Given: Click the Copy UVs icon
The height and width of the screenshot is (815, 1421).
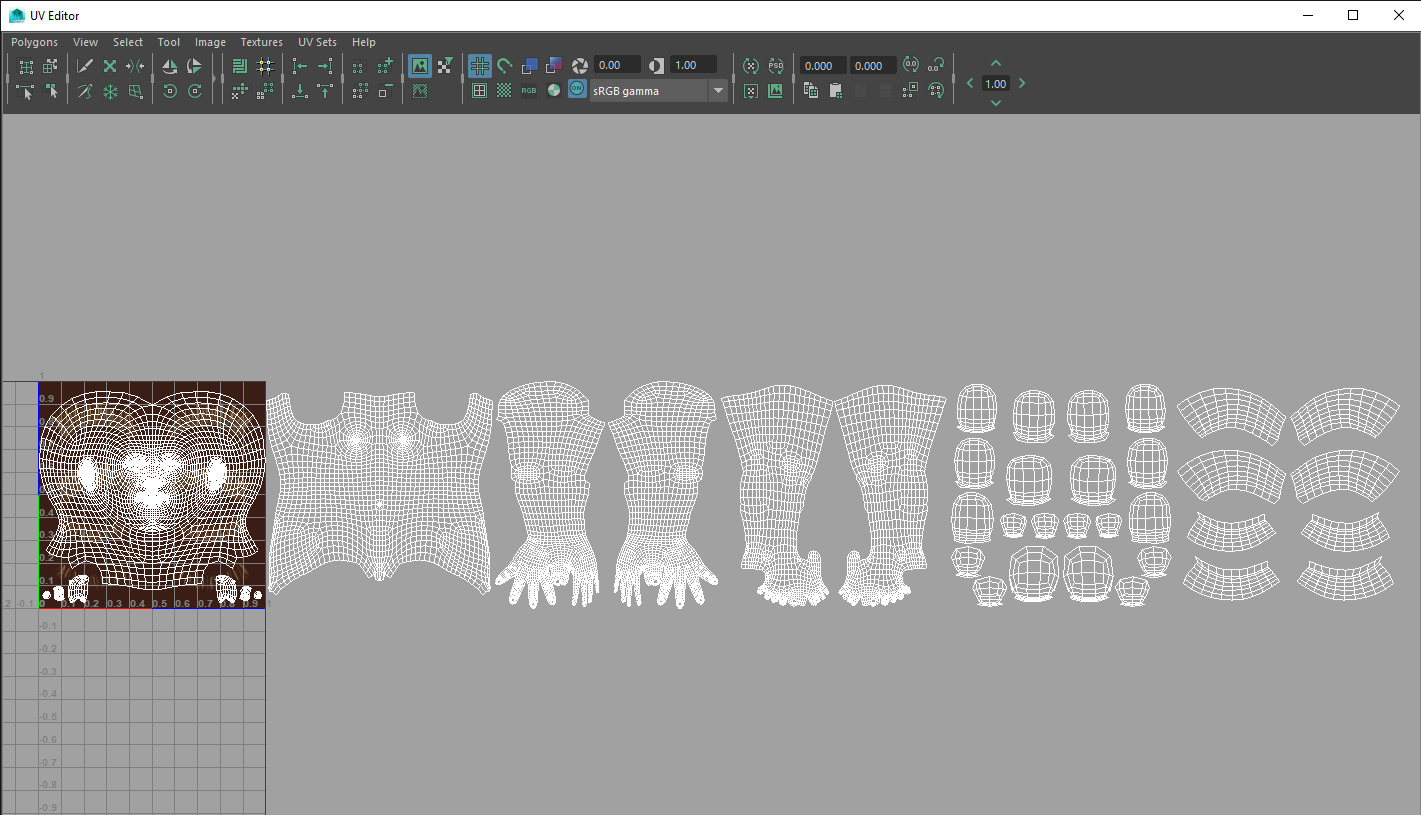Looking at the screenshot, I should 811,91.
